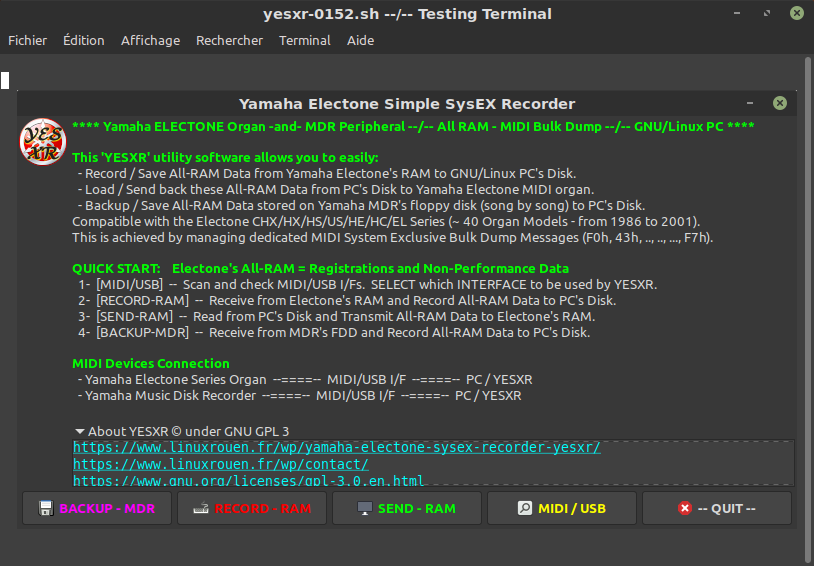The image size is (814, 566).
Task: Click the '- Record / Save All-RAM Data' line
Action: point(327,173)
